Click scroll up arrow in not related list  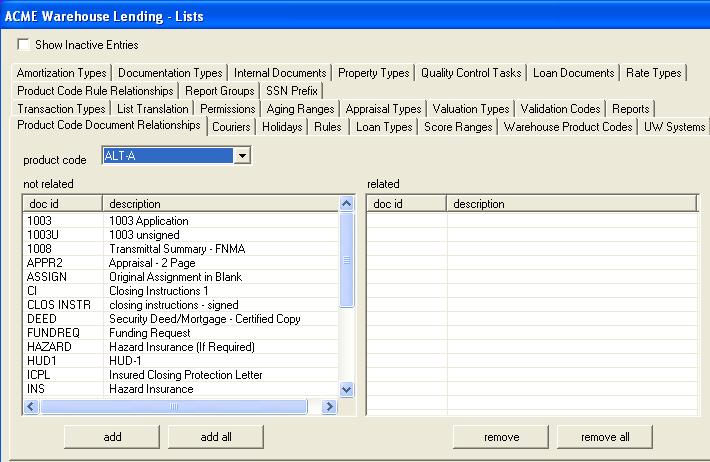point(346,204)
